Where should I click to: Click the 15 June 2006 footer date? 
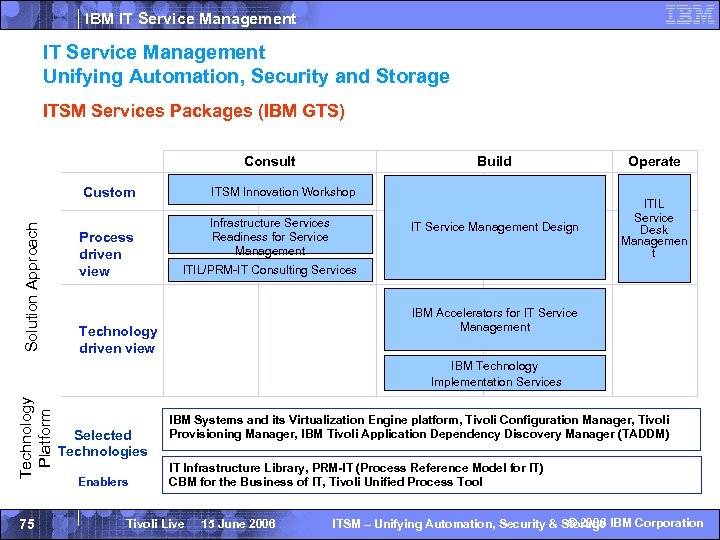tap(238, 524)
